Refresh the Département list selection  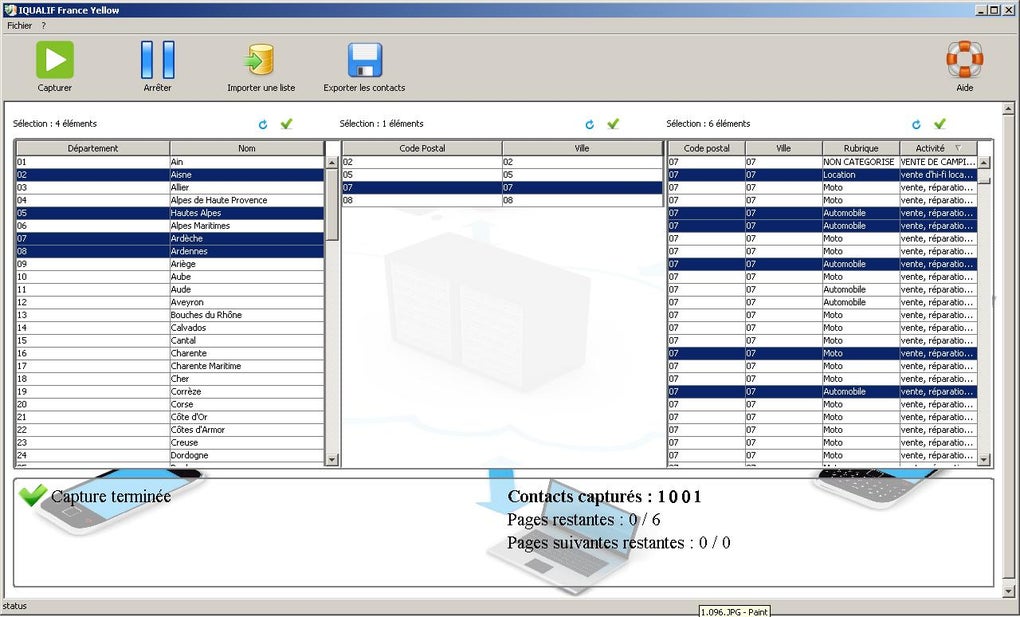tap(263, 124)
